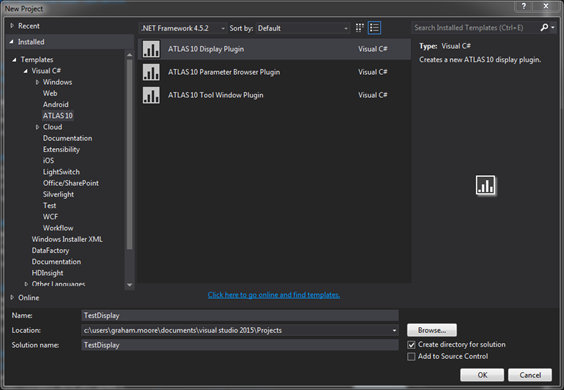Select the Workflow template category
The width and height of the screenshot is (564, 390).
pos(58,228)
